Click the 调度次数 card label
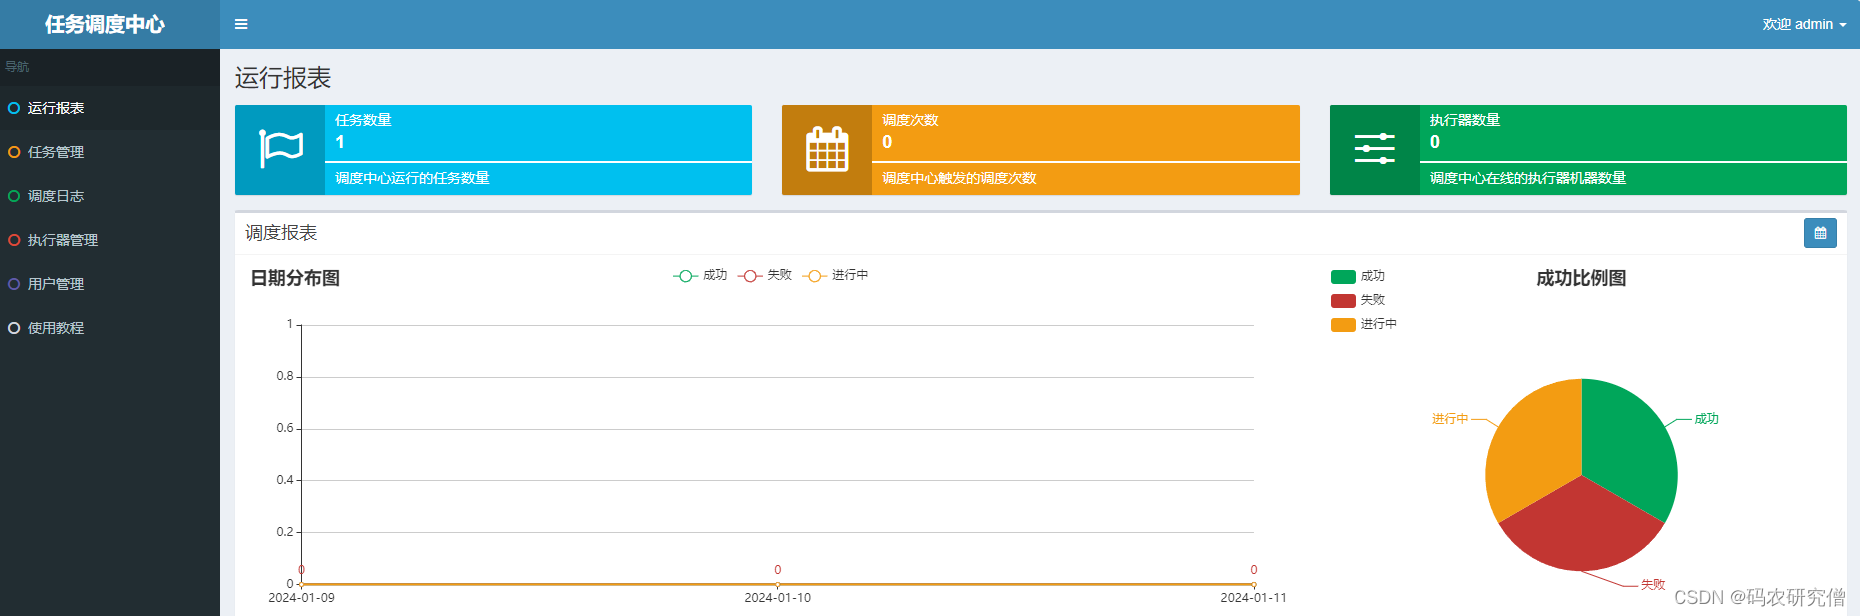 click(910, 120)
